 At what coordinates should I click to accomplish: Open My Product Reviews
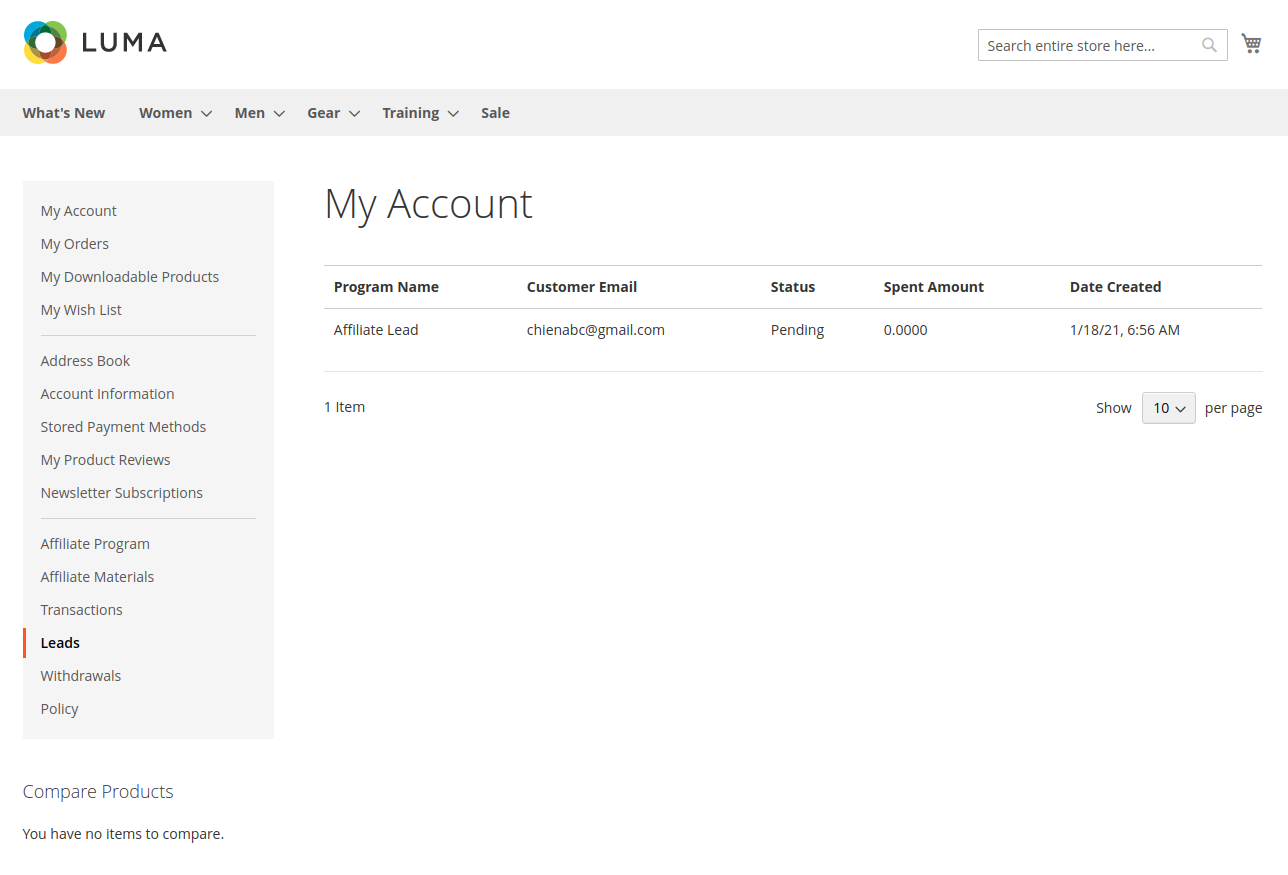pyautogui.click(x=105, y=460)
